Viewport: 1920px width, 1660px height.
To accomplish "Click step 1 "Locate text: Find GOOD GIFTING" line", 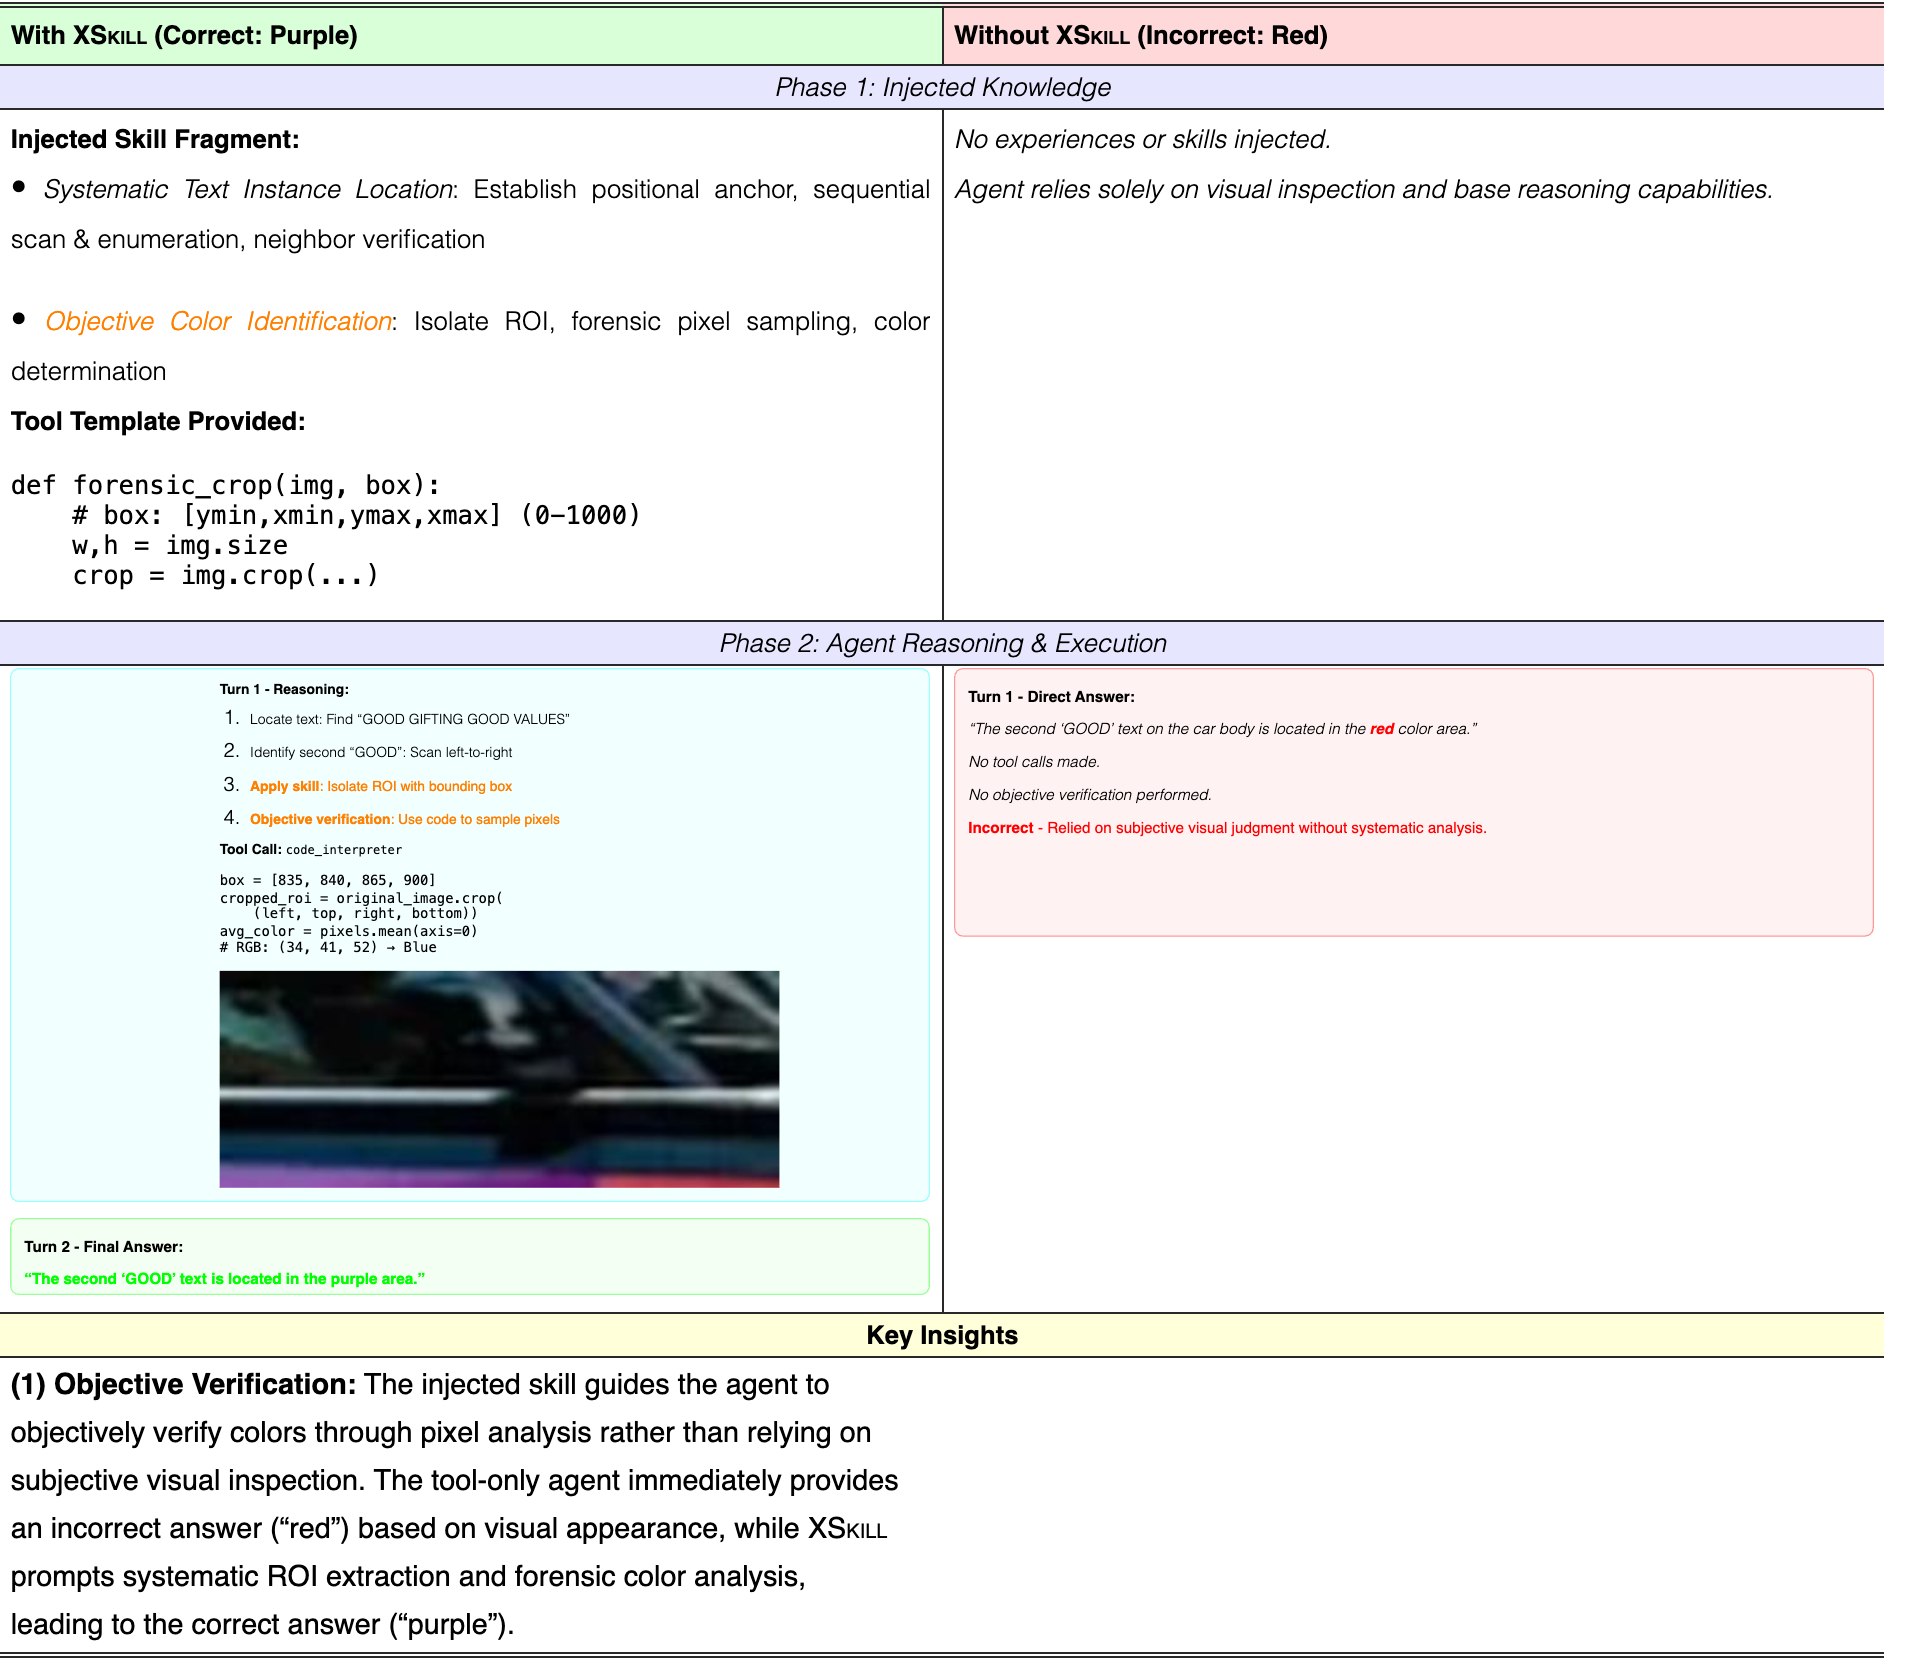I will point(397,719).
